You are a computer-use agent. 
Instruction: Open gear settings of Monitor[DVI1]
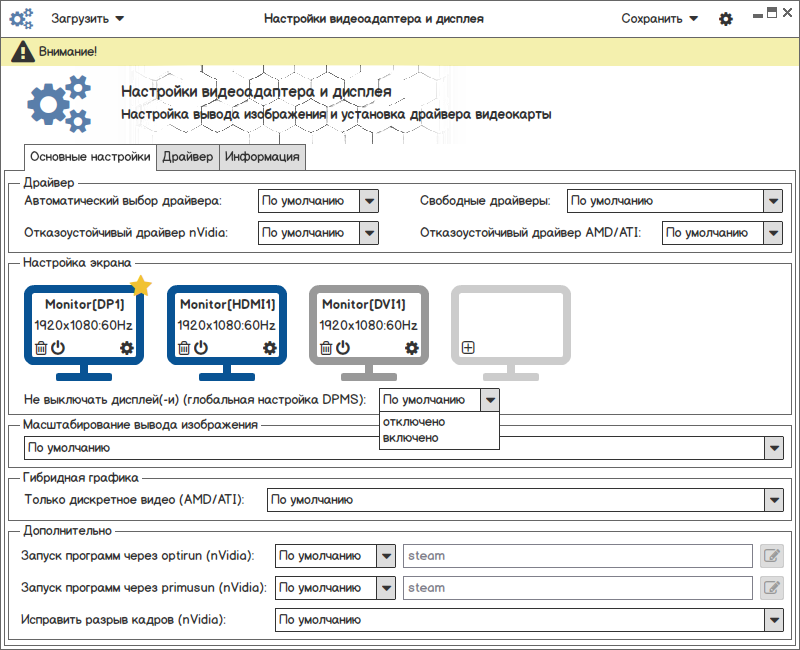click(411, 348)
